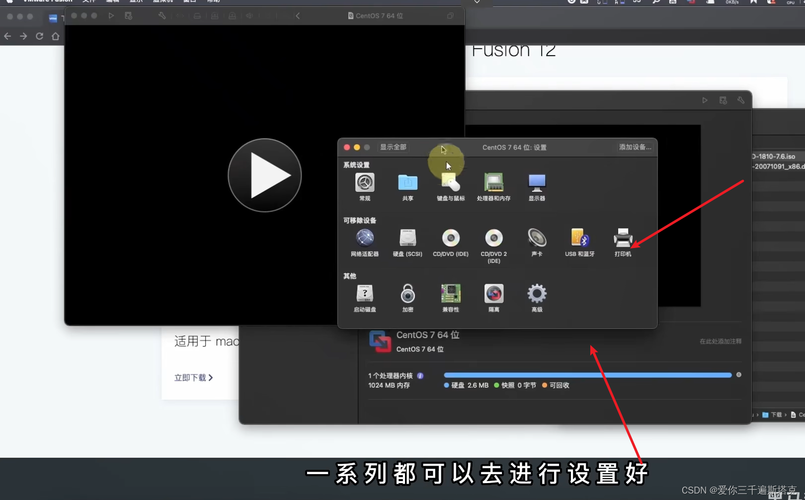Open 常规 (General) settings icon
The width and height of the screenshot is (805, 500).
pos(365,183)
